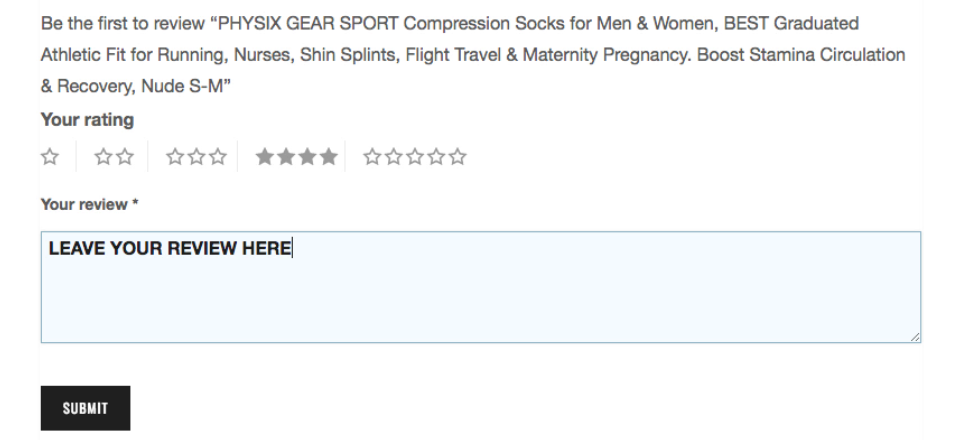Click second star of two-star group

(125, 157)
